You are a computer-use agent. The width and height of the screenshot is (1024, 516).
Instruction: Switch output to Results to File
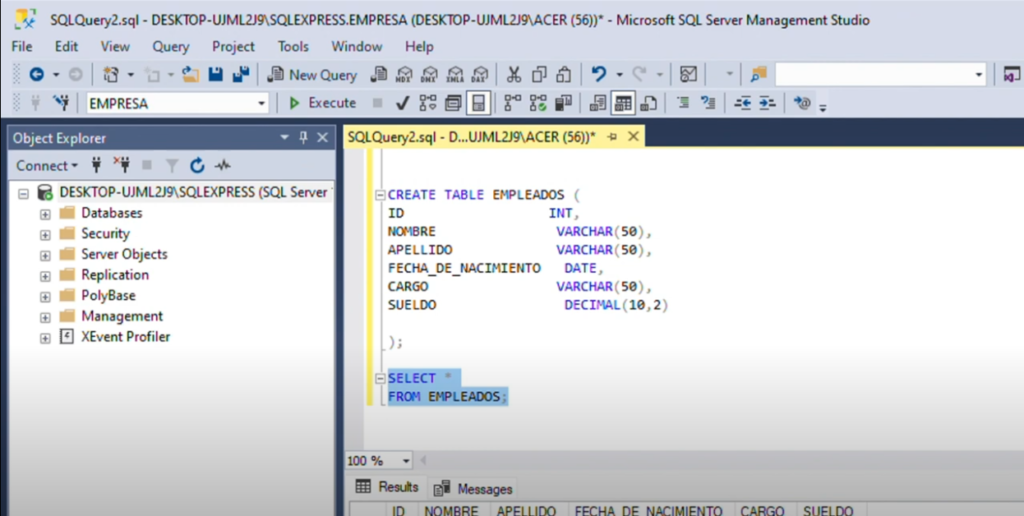pos(648,103)
